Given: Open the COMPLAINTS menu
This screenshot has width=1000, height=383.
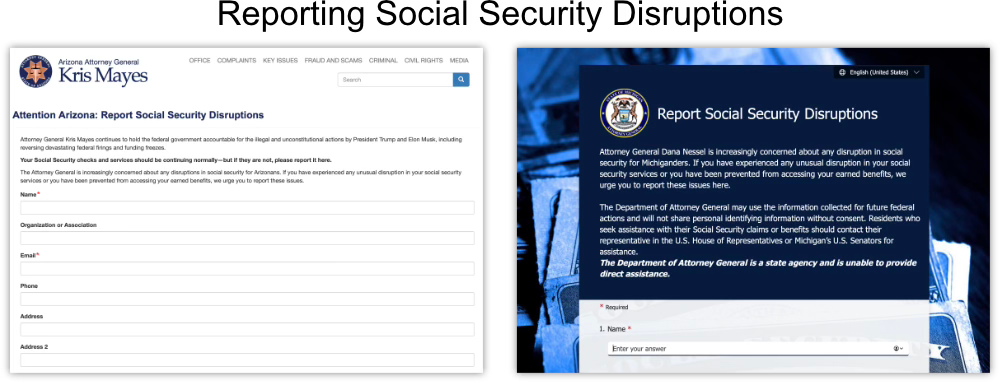Looking at the screenshot, I should pos(237,61).
